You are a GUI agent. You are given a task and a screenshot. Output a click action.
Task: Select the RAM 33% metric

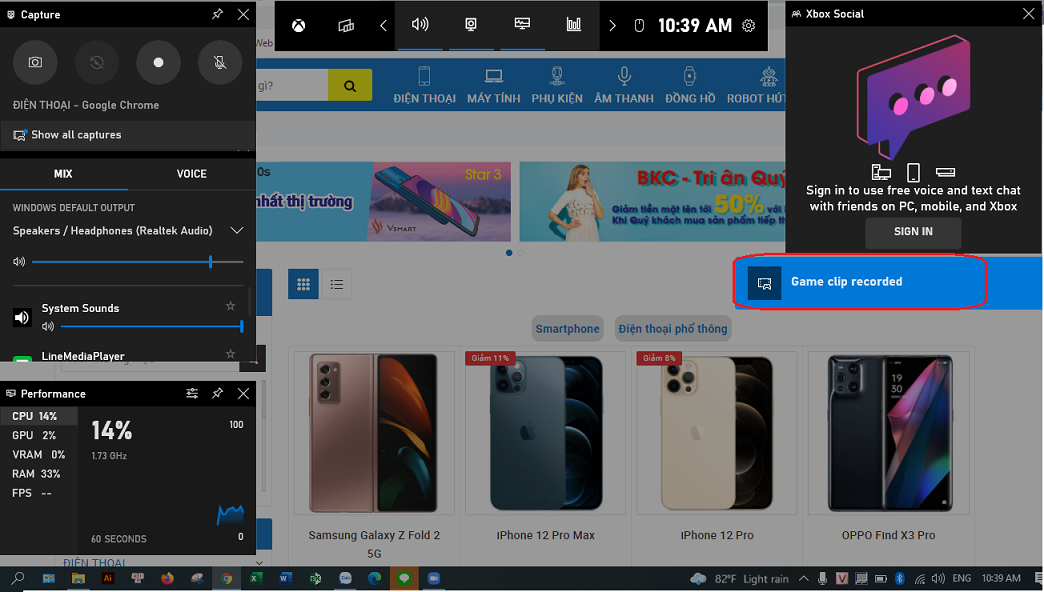(x=39, y=474)
